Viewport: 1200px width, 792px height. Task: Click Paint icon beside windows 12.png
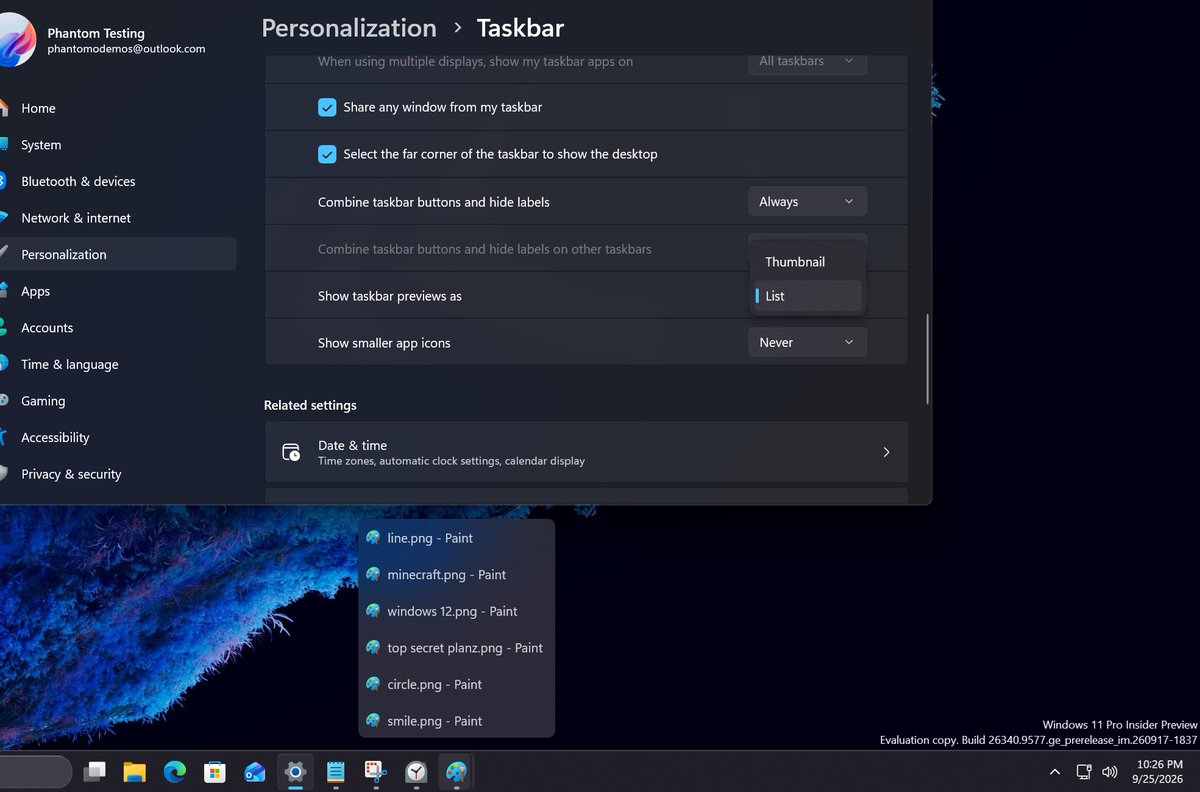point(373,610)
